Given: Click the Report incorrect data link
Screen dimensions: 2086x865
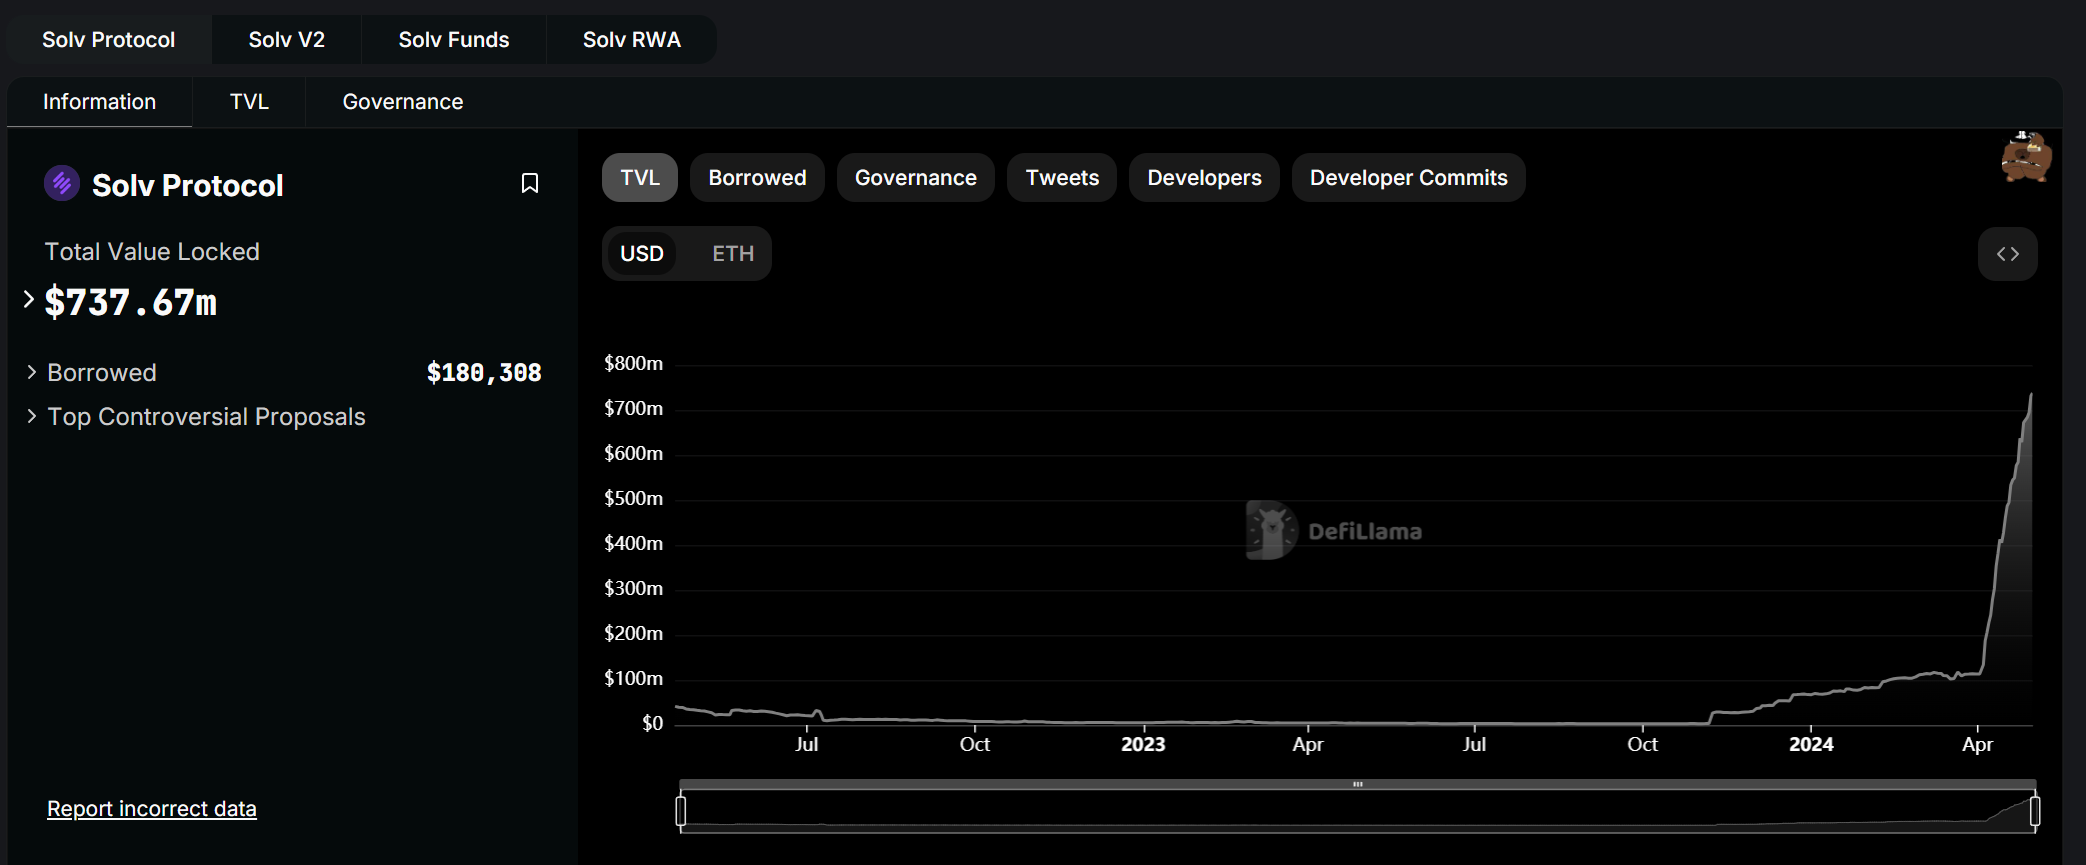Looking at the screenshot, I should pos(152,808).
